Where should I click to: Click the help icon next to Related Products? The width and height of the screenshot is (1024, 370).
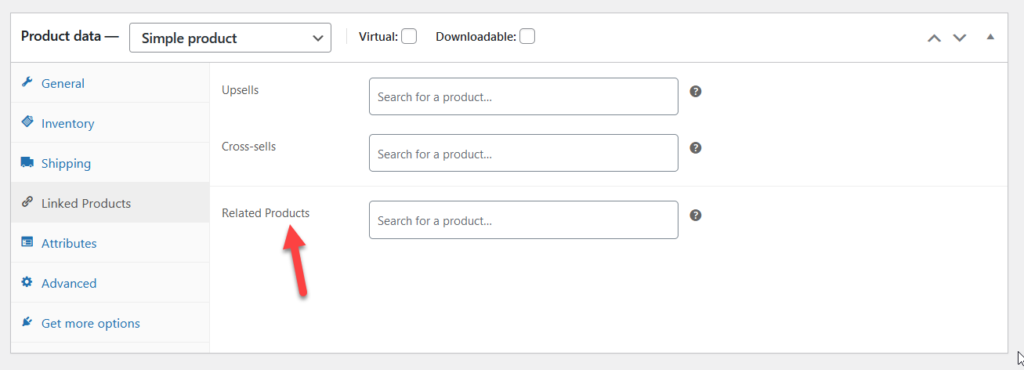(x=696, y=215)
